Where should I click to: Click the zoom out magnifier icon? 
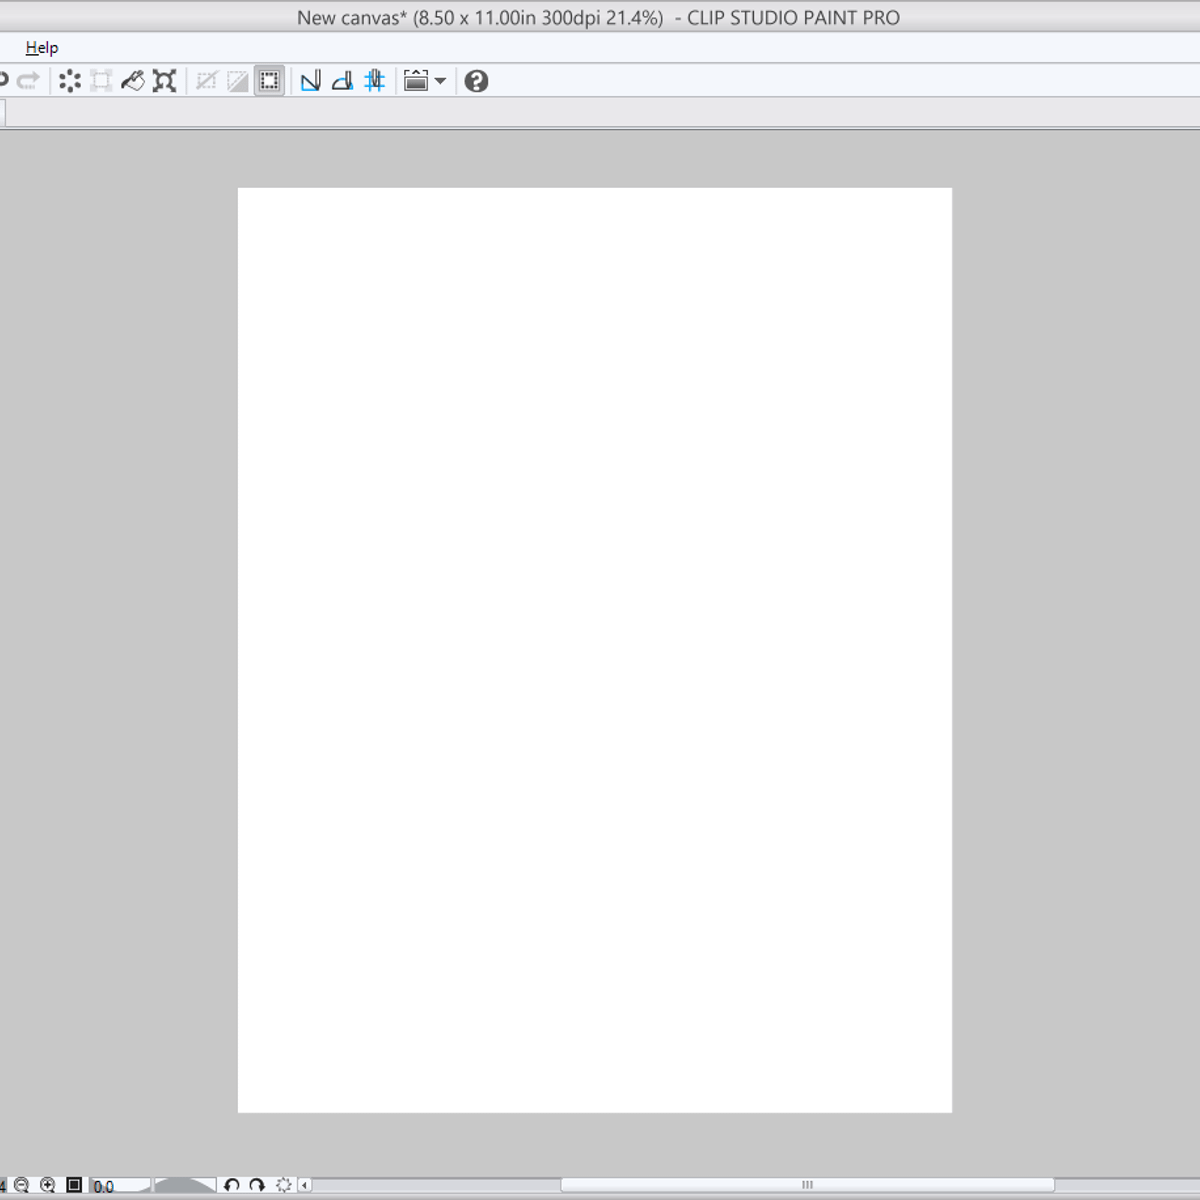click(22, 1185)
